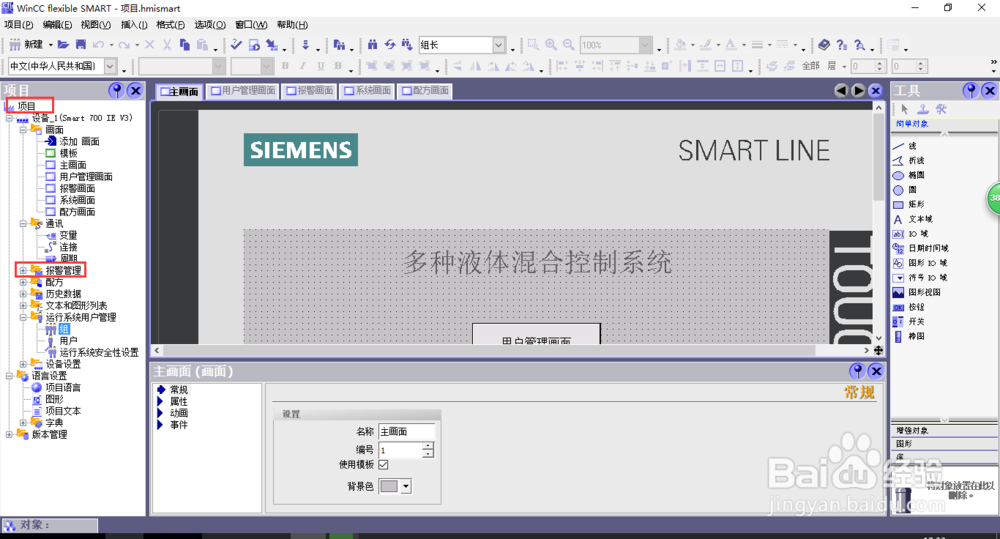Viewport: 1000px width, 539px height.
Task: Increase the 编号 number stepper
Action: (428, 446)
